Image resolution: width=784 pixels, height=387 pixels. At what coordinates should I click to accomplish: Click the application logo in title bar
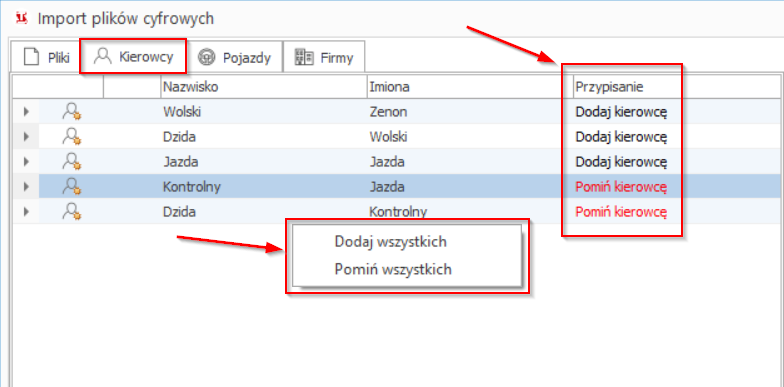point(22,18)
